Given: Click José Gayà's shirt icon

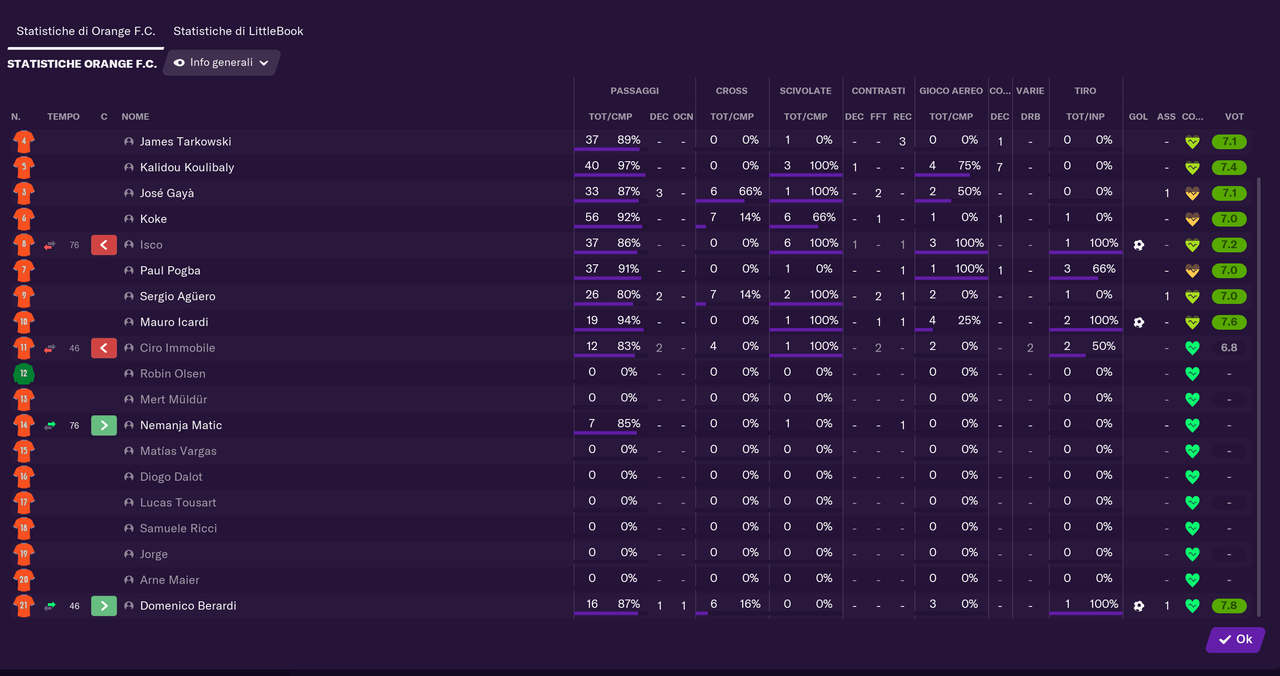Looking at the screenshot, I should 24,193.
